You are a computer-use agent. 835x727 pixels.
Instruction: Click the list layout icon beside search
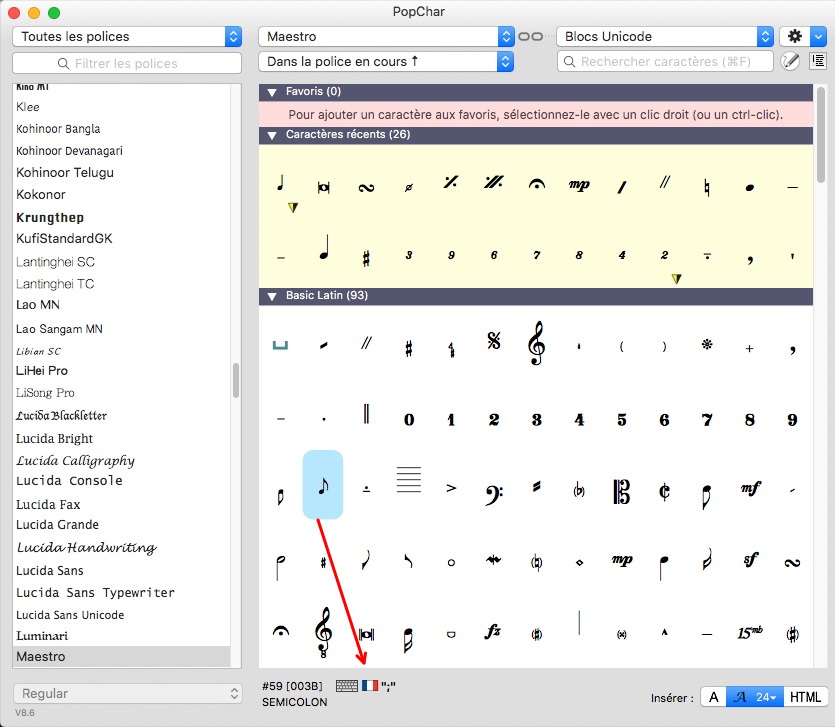pyautogui.click(x=817, y=62)
